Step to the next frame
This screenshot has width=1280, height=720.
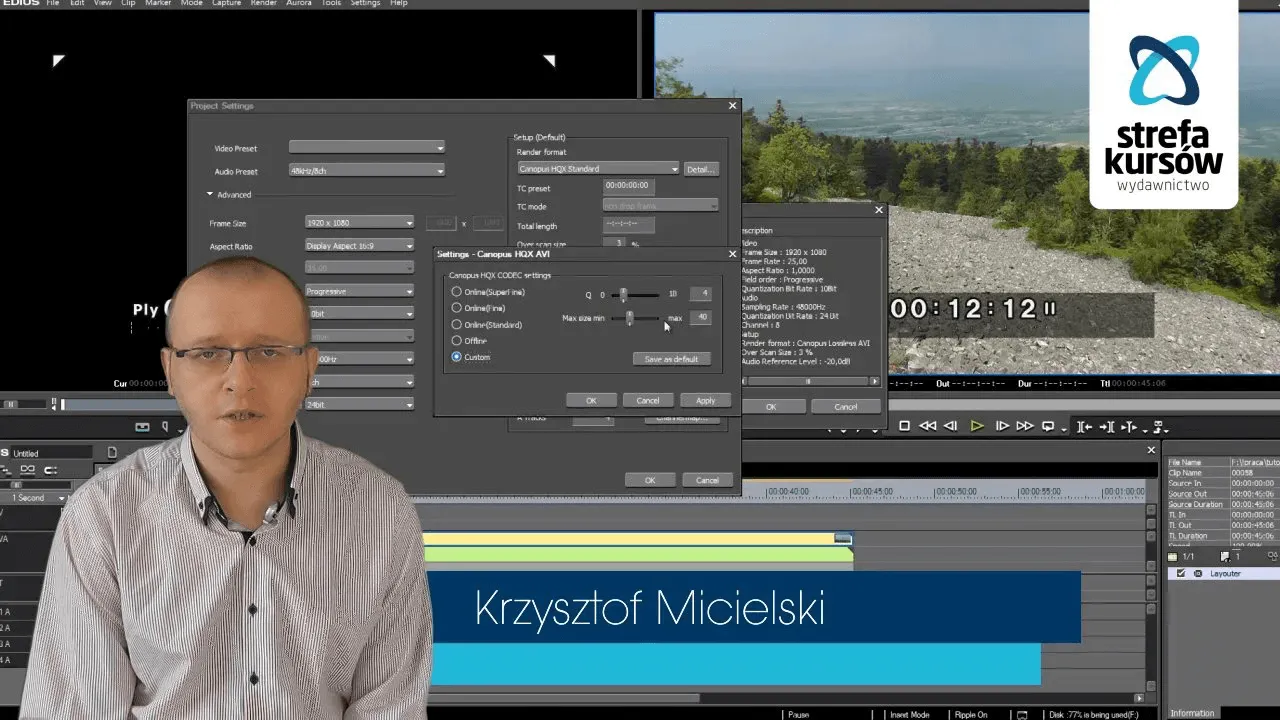pos(1002,426)
